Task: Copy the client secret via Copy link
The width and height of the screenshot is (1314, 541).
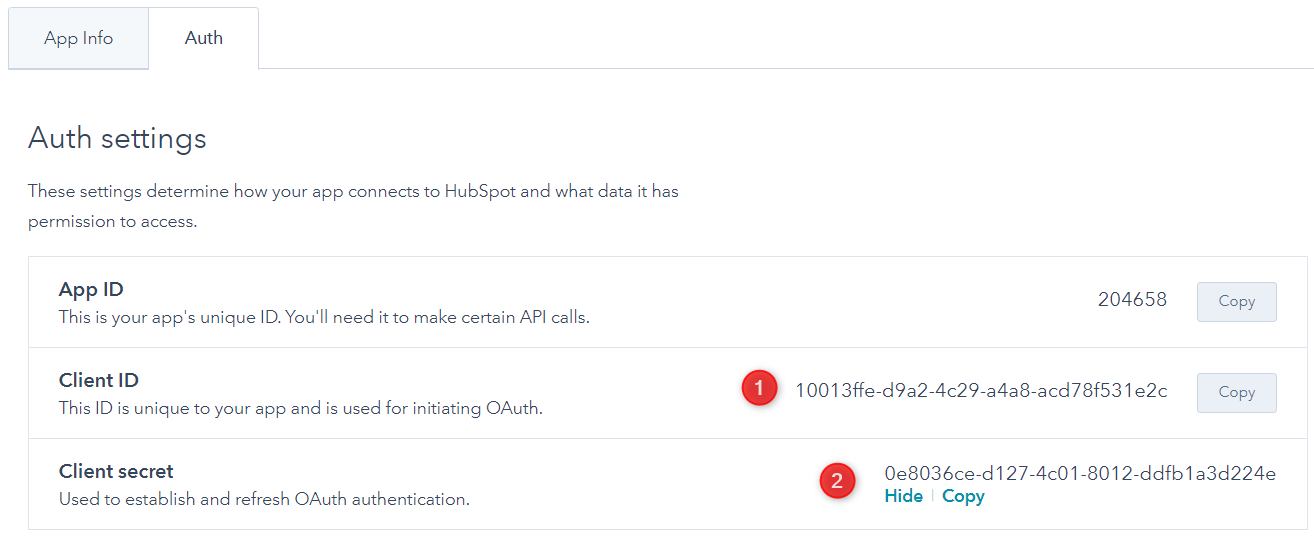Action: click(x=963, y=496)
